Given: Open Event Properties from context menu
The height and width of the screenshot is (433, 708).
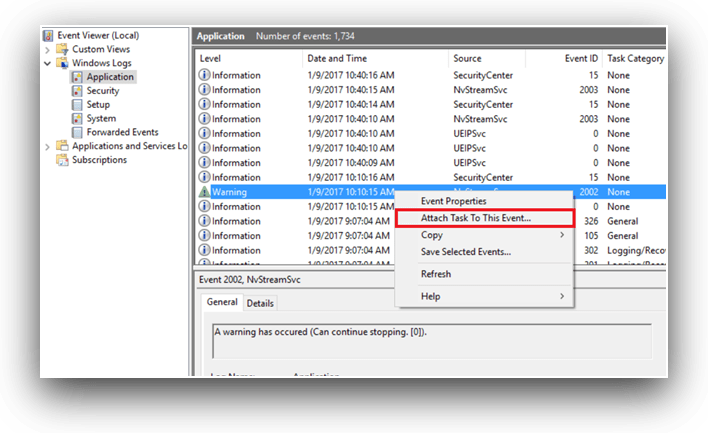Looking at the screenshot, I should tap(453, 201).
